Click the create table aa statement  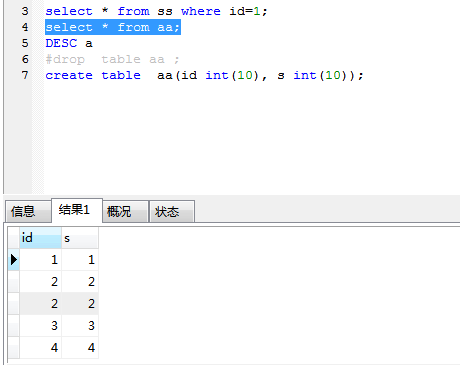click(x=204, y=75)
